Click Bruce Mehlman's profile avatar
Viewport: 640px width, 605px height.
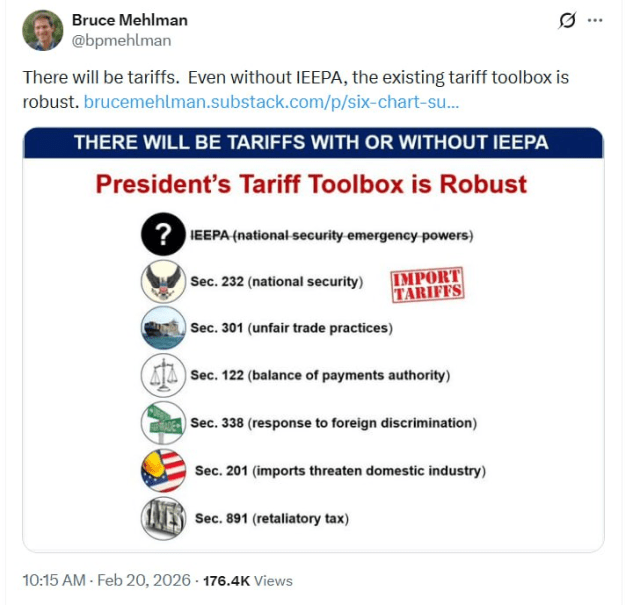[x=42, y=30]
